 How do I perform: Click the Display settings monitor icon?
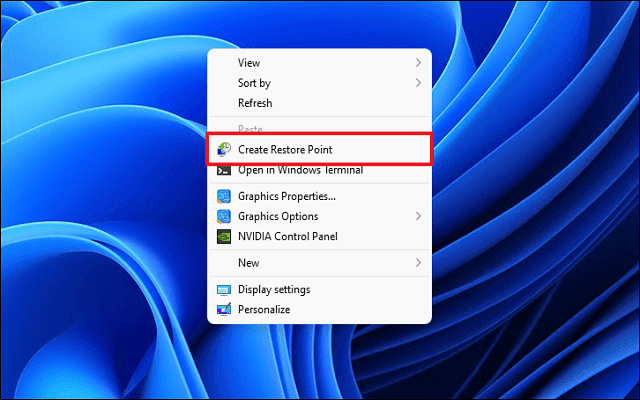pos(224,290)
